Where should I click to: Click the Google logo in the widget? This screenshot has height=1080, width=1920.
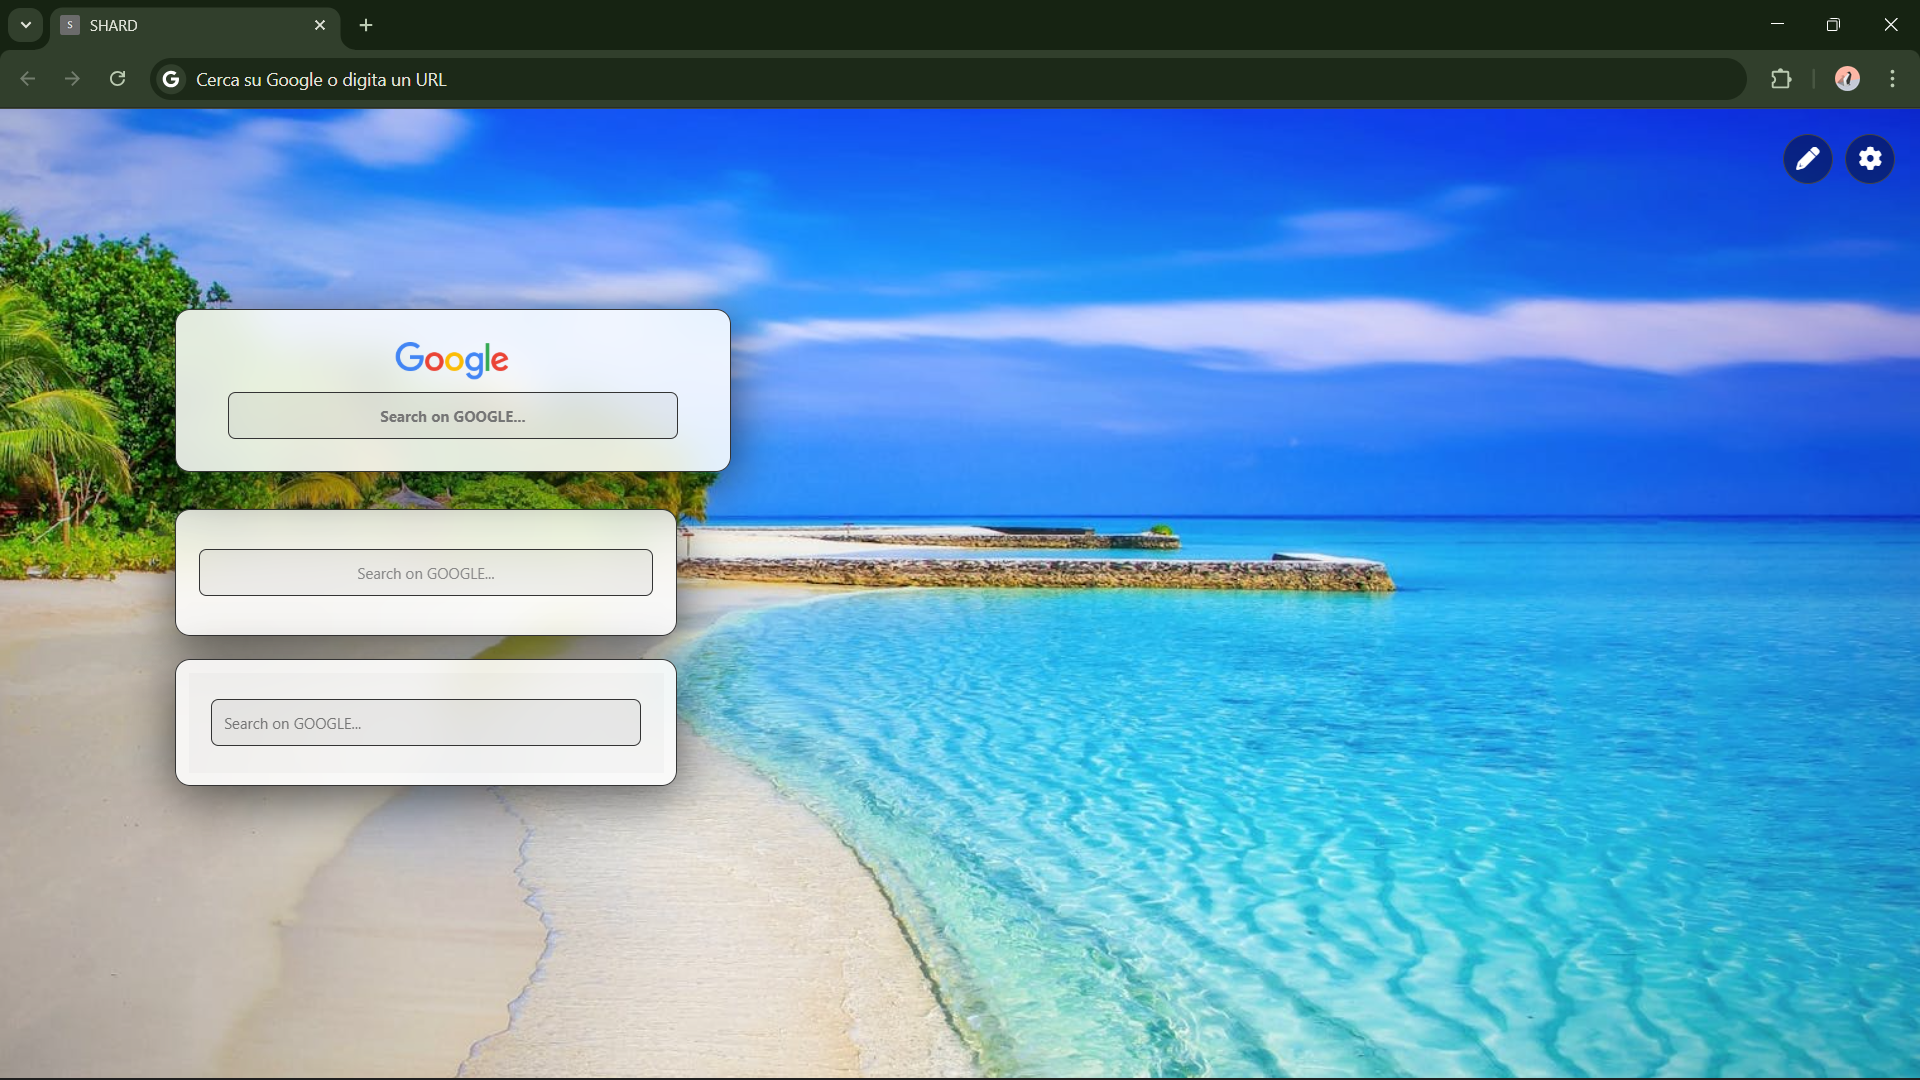pyautogui.click(x=452, y=359)
